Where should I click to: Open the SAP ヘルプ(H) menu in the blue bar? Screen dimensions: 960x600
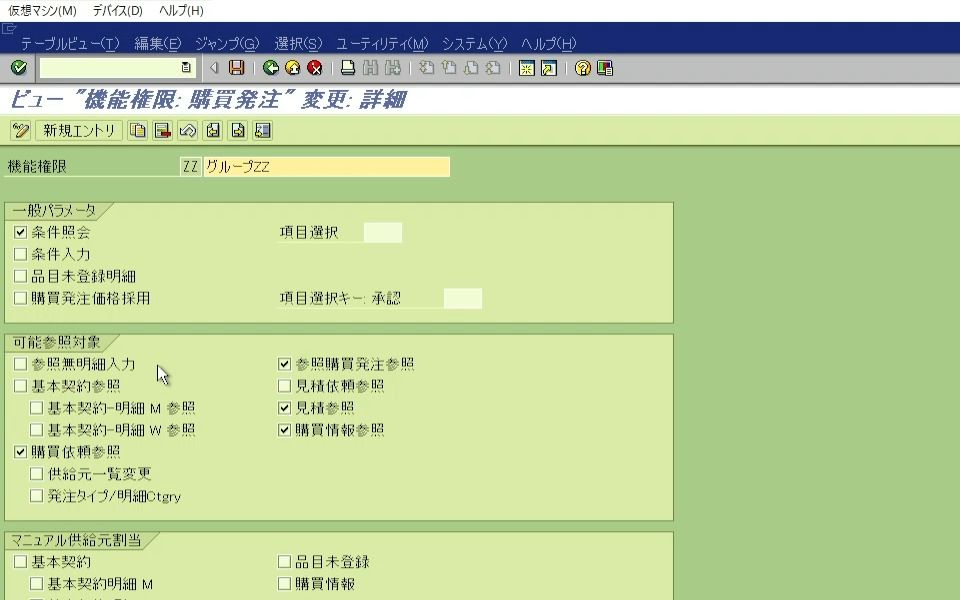[x=549, y=43]
